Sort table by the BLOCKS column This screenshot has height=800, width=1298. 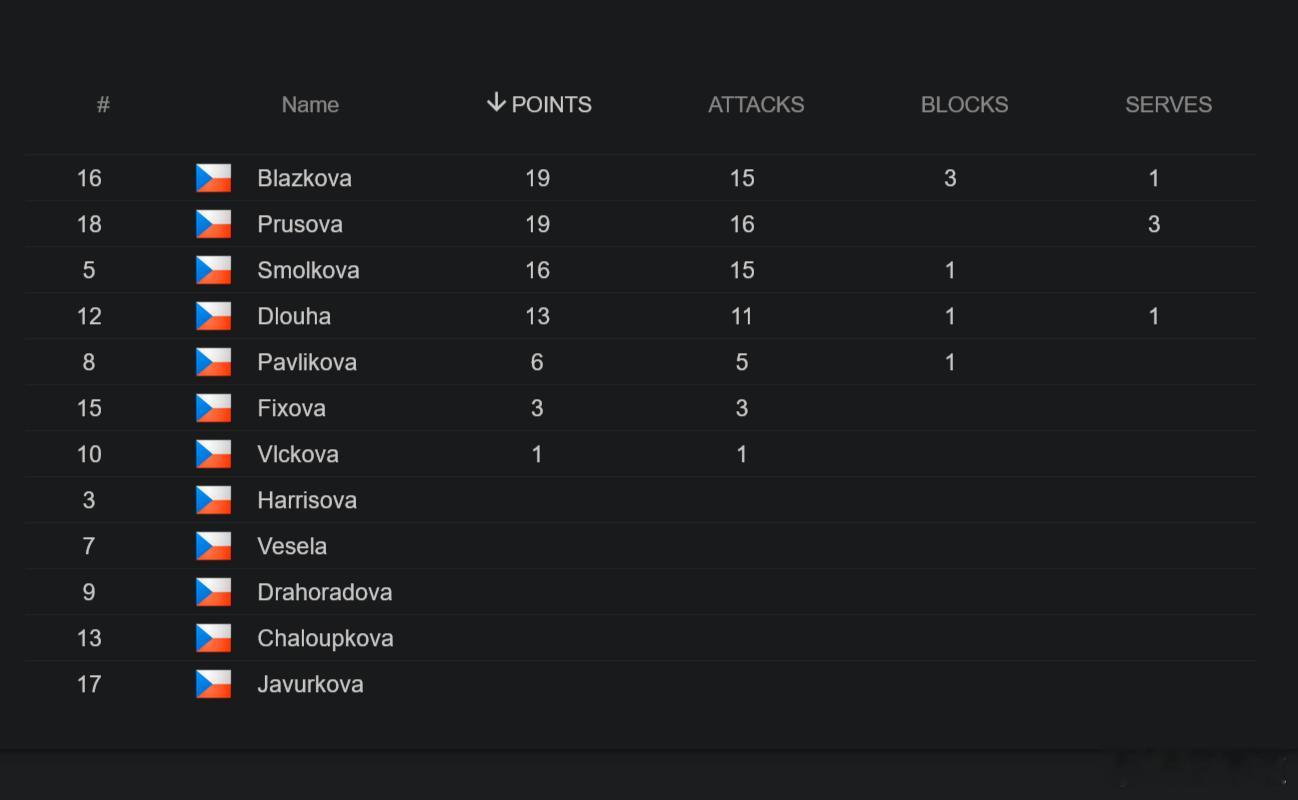coord(964,105)
